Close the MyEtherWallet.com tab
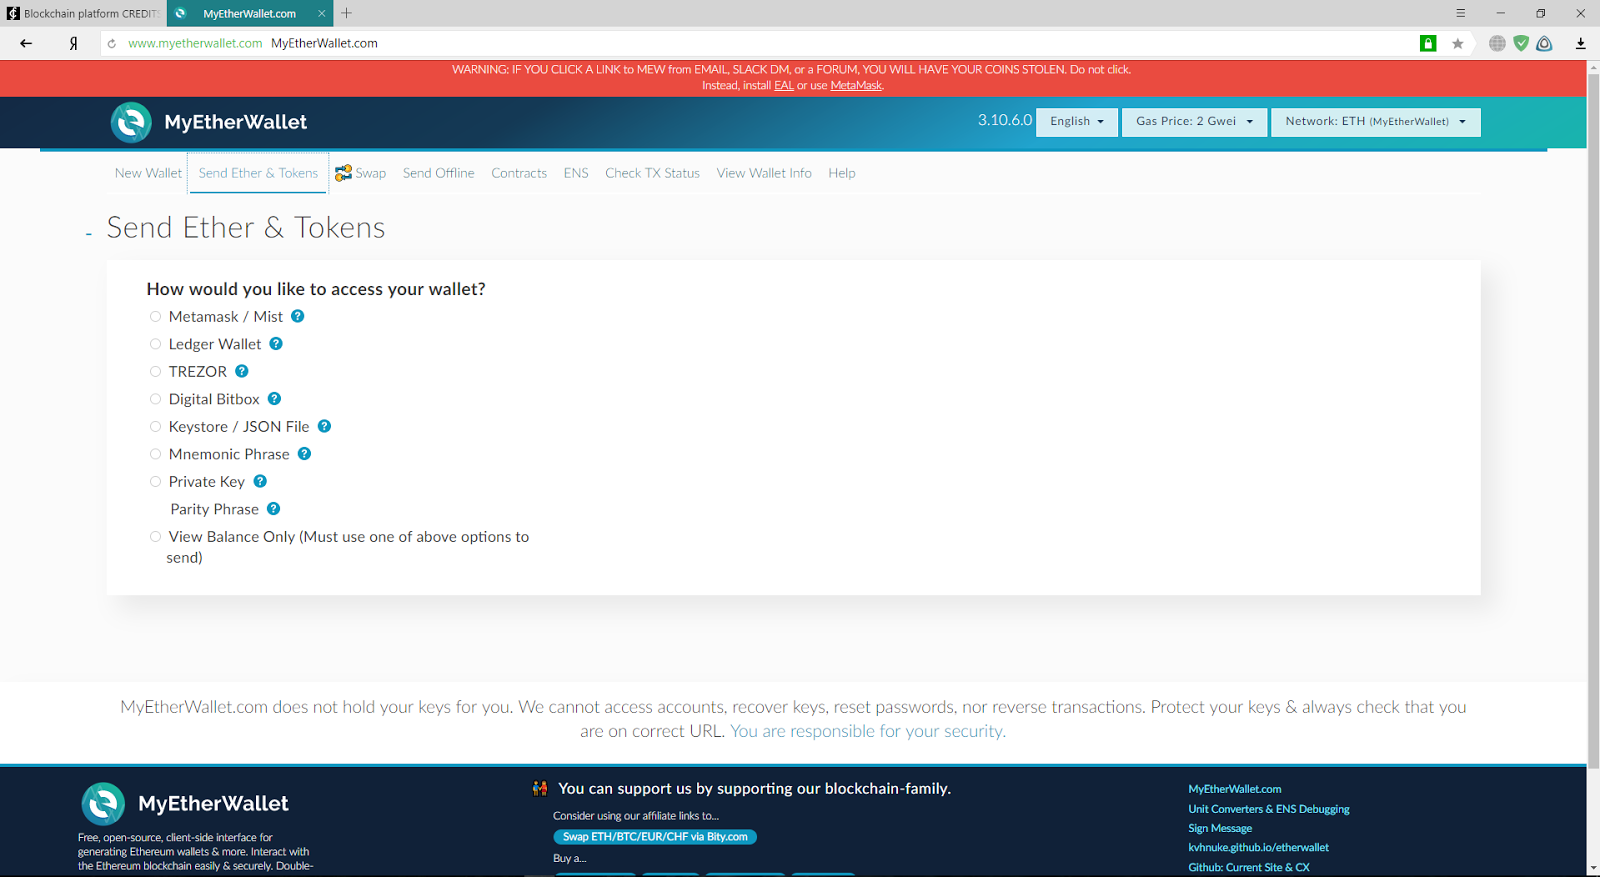1600x877 pixels. click(322, 13)
